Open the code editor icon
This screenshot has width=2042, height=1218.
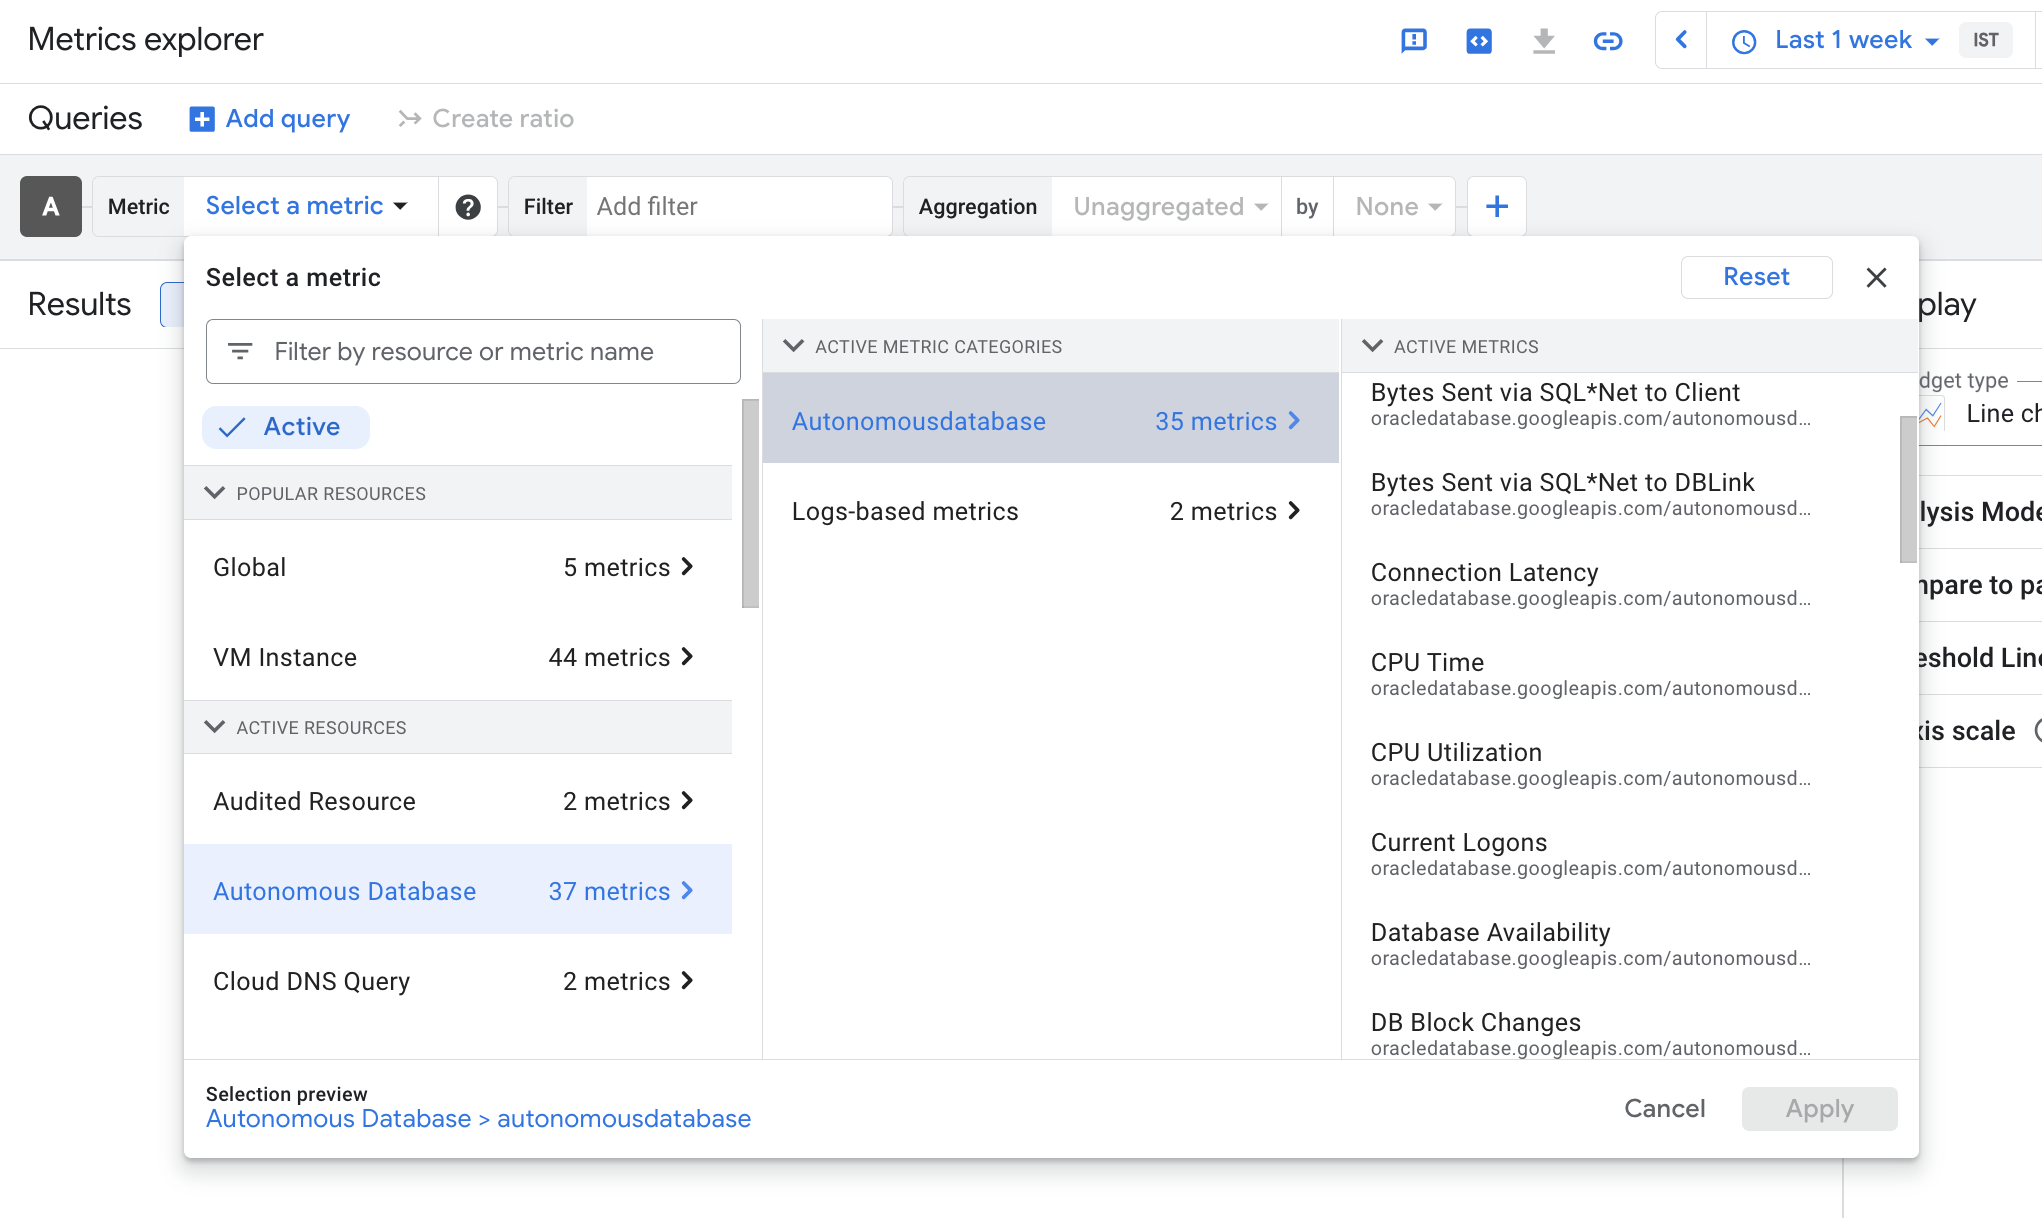pyautogui.click(x=1478, y=41)
